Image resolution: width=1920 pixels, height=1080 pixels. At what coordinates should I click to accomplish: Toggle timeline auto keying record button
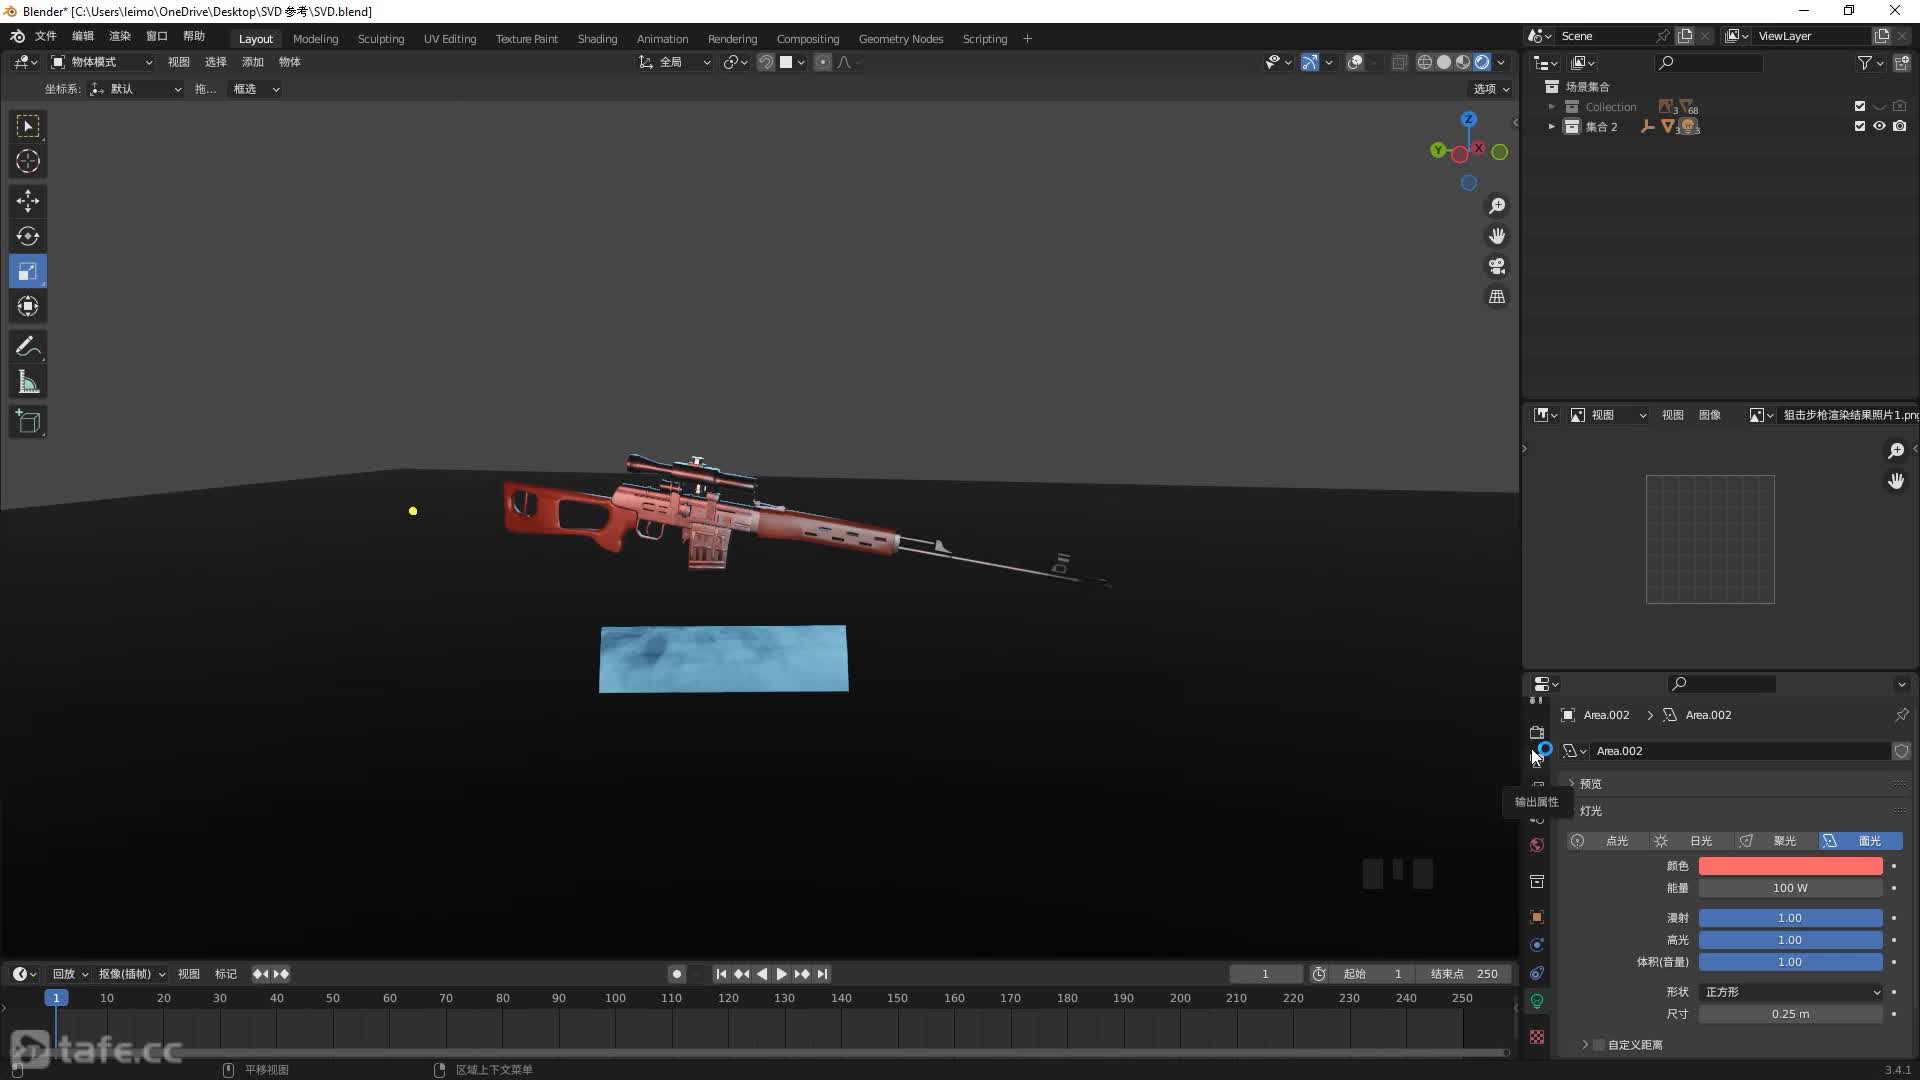677,974
